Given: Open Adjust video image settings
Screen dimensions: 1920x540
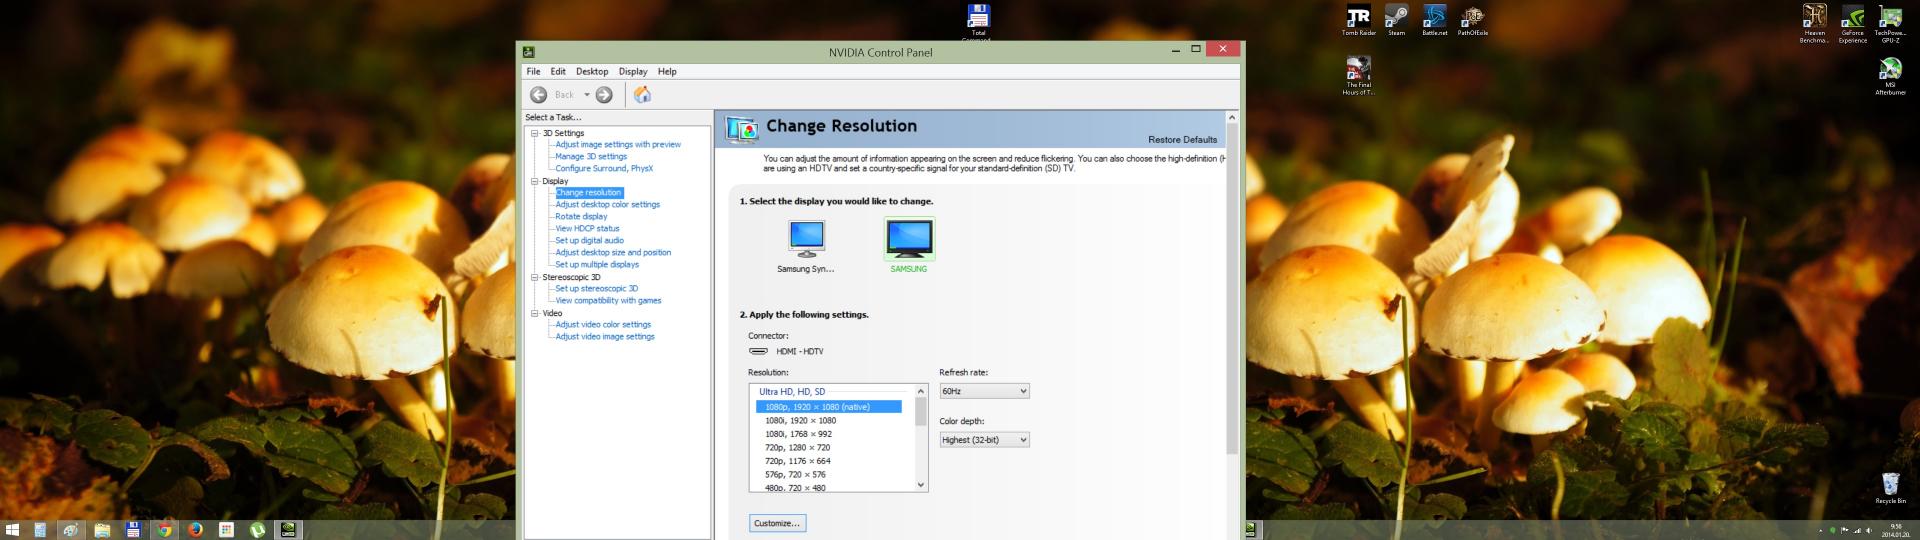Looking at the screenshot, I should tap(605, 337).
